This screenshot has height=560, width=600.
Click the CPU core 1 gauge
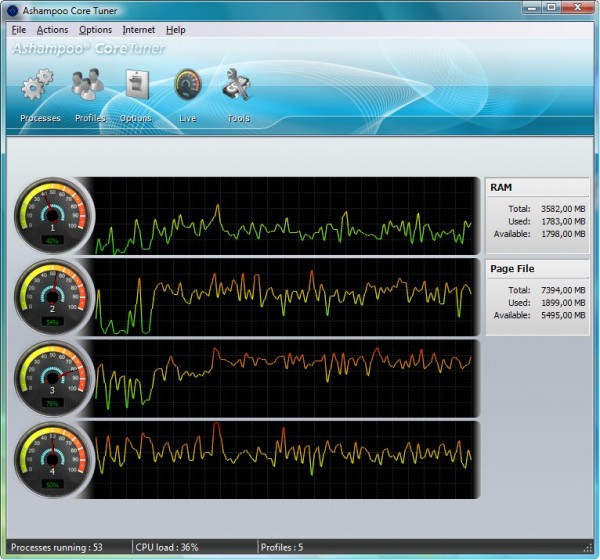(53, 215)
